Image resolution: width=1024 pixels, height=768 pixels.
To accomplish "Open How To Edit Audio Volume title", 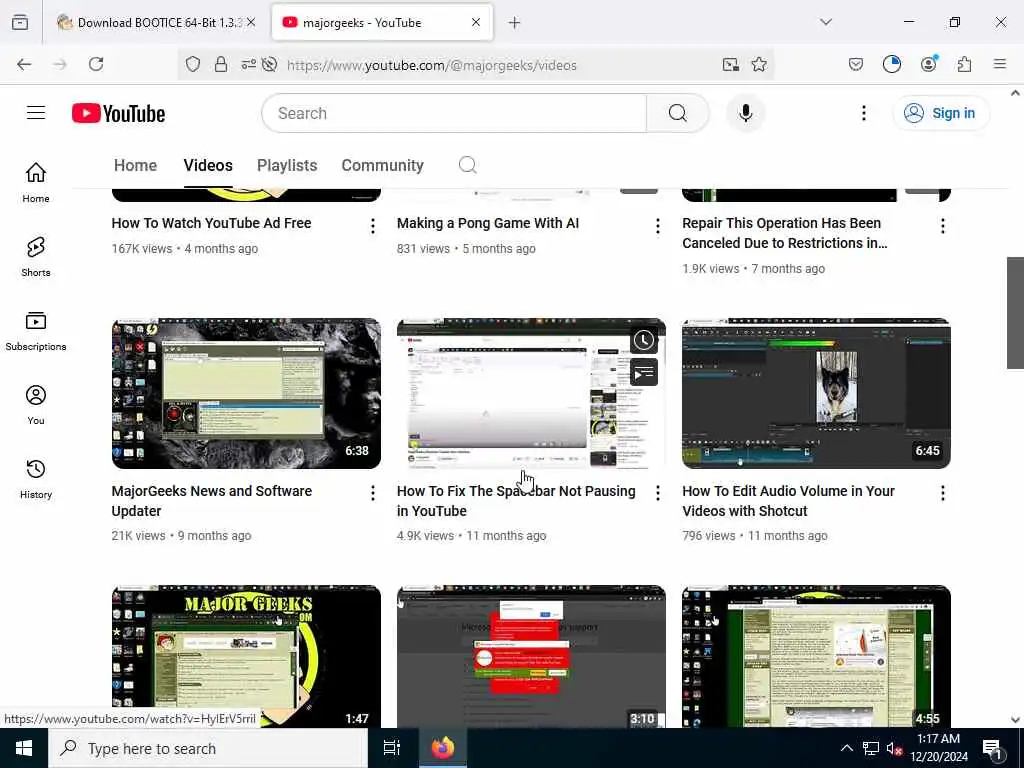I will pyautogui.click(x=788, y=500).
